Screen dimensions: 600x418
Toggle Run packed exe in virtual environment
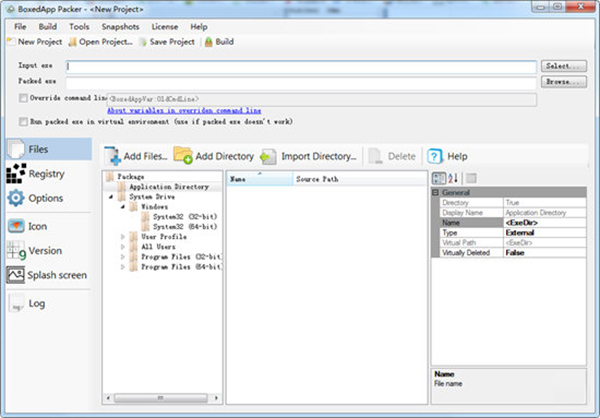[23, 121]
